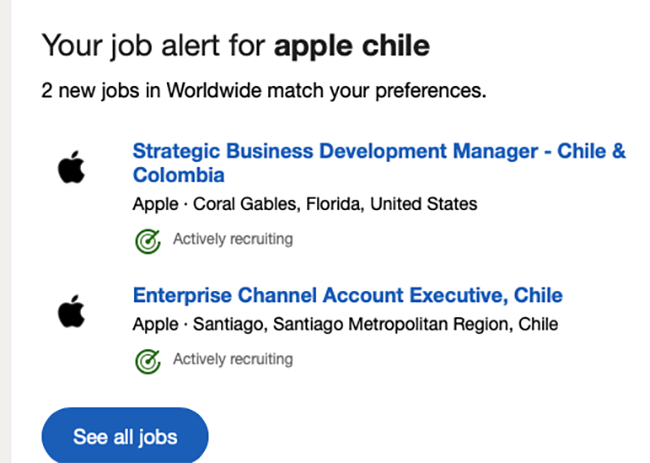This screenshot has height=463, width=650.
Task: Click green target icon under Coral Gables listing
Action: [x=148, y=241]
